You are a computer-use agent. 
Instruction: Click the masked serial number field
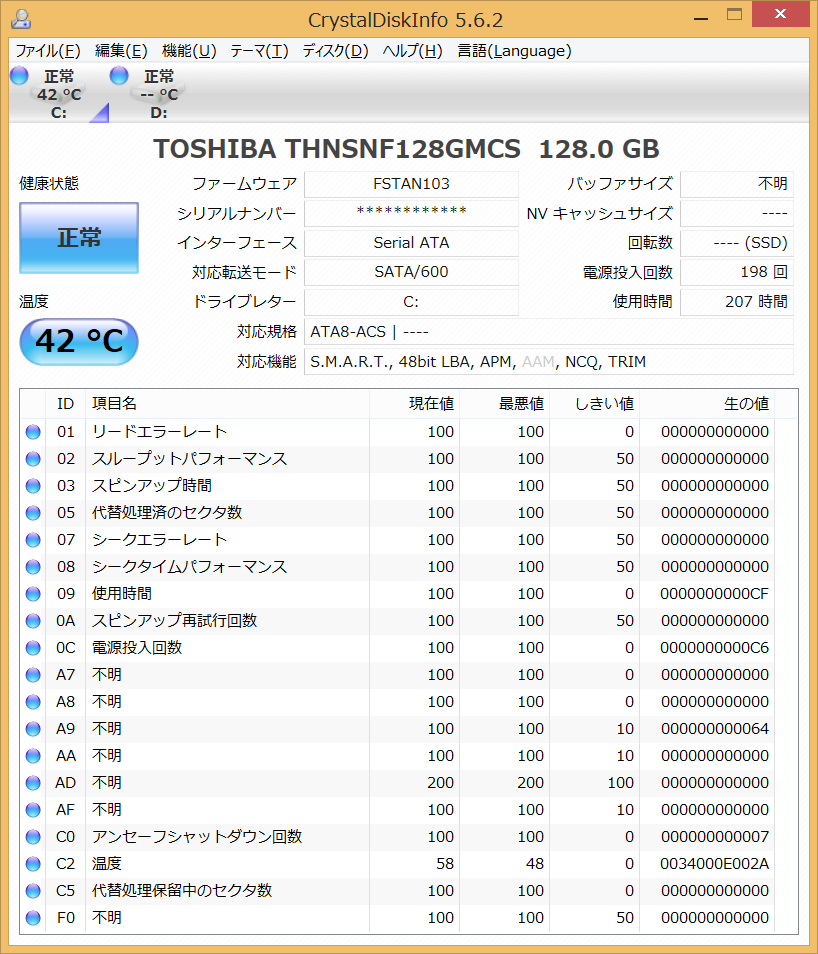411,213
